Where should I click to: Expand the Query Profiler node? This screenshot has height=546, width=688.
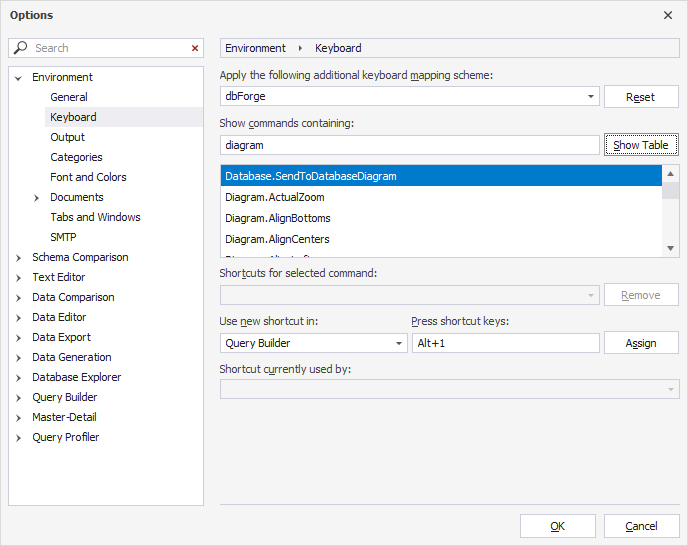(x=18, y=438)
